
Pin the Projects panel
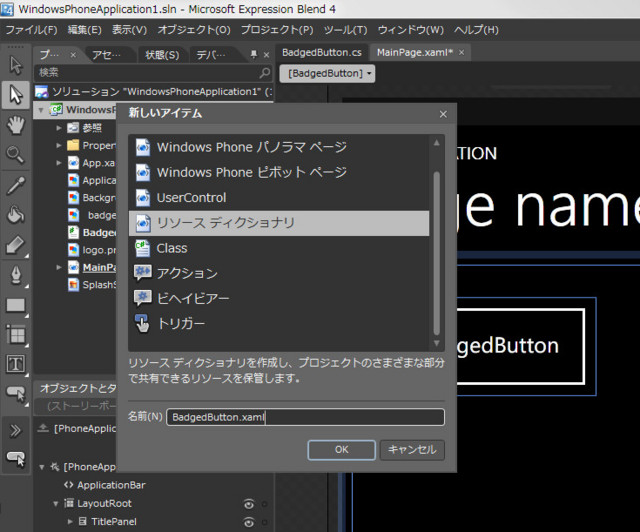tap(254, 54)
